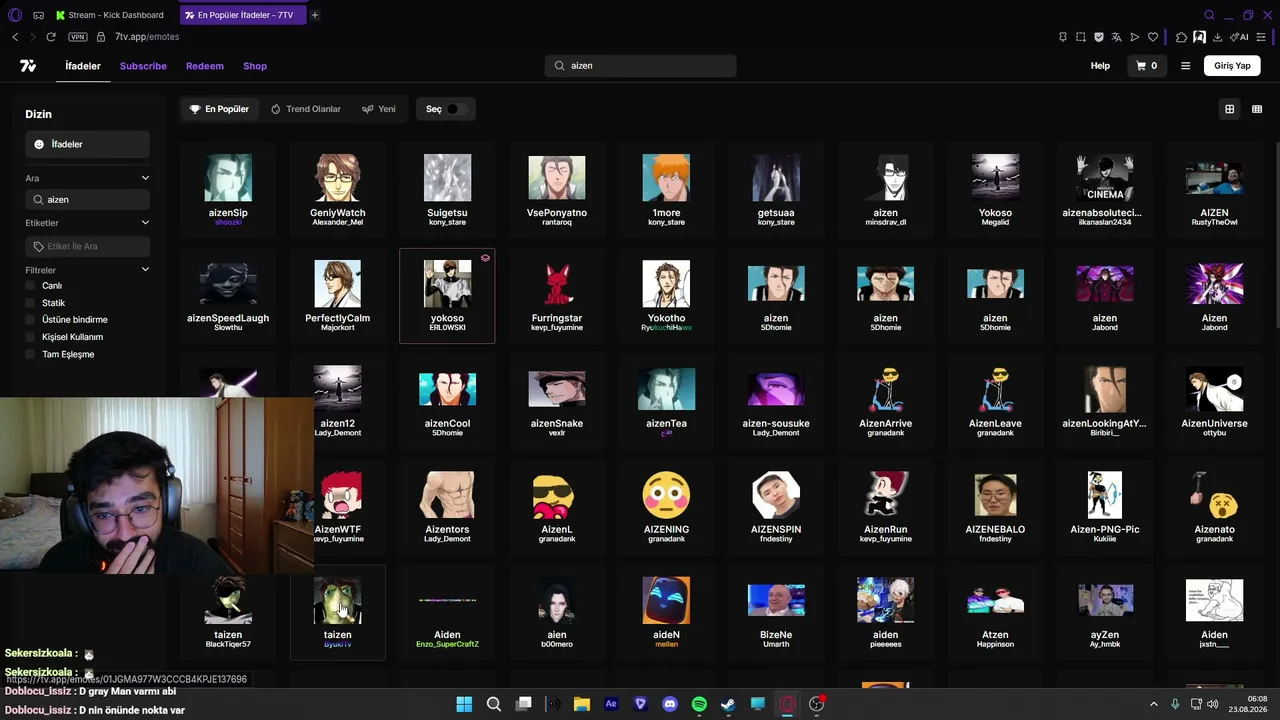Open Spotify from the taskbar
Viewport: 1280px width, 720px height.
click(x=699, y=704)
